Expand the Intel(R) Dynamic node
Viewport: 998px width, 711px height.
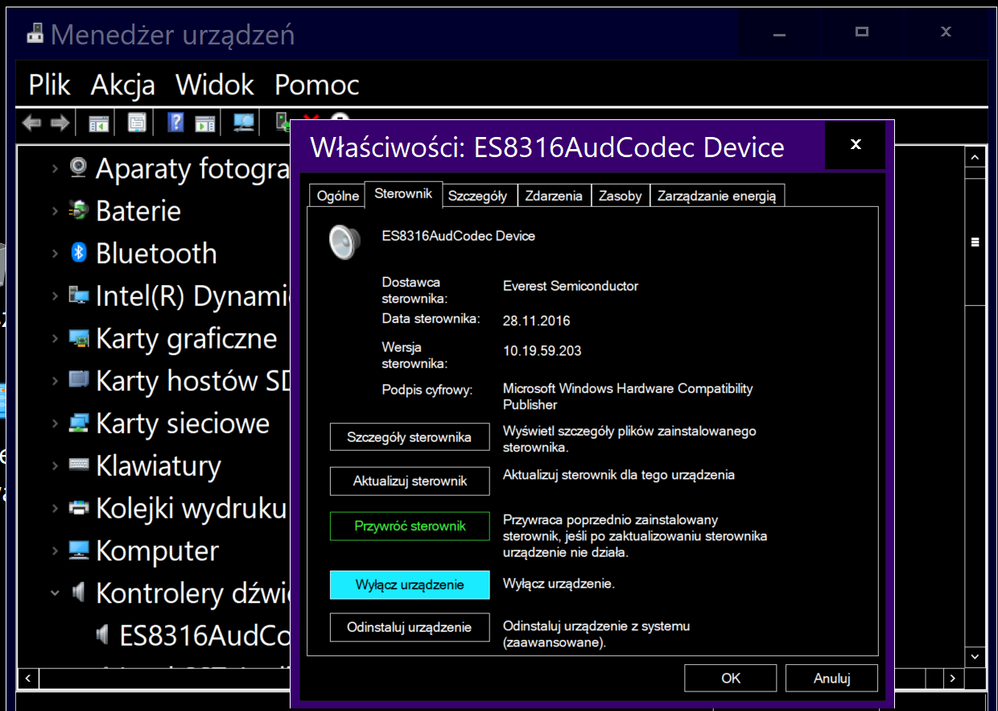coord(55,296)
